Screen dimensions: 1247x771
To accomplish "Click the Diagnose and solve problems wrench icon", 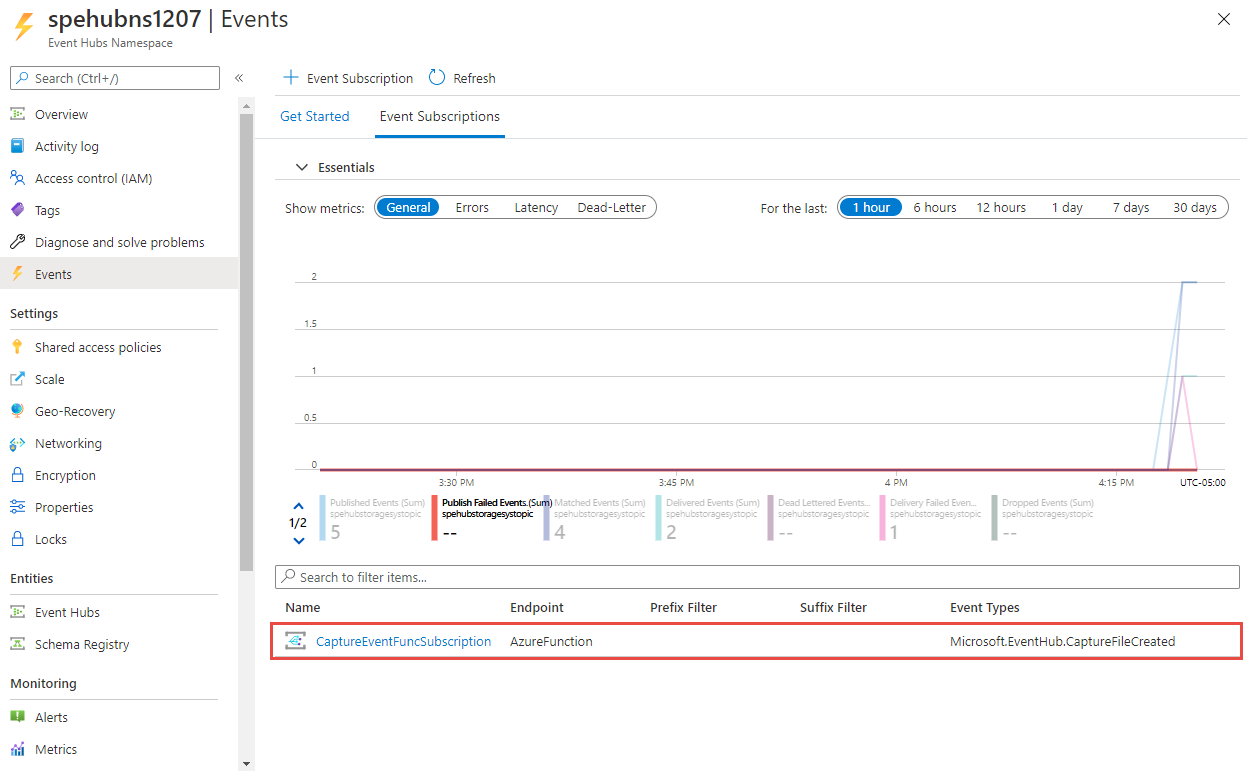I will (17, 242).
